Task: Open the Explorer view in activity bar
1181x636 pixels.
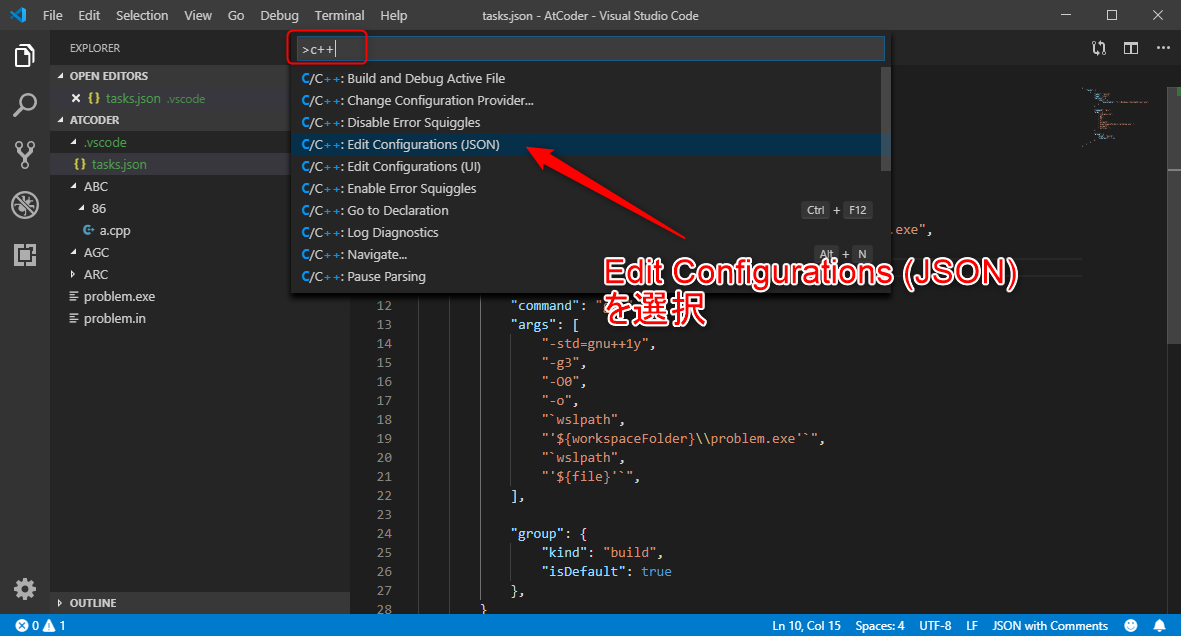Action: [x=24, y=55]
